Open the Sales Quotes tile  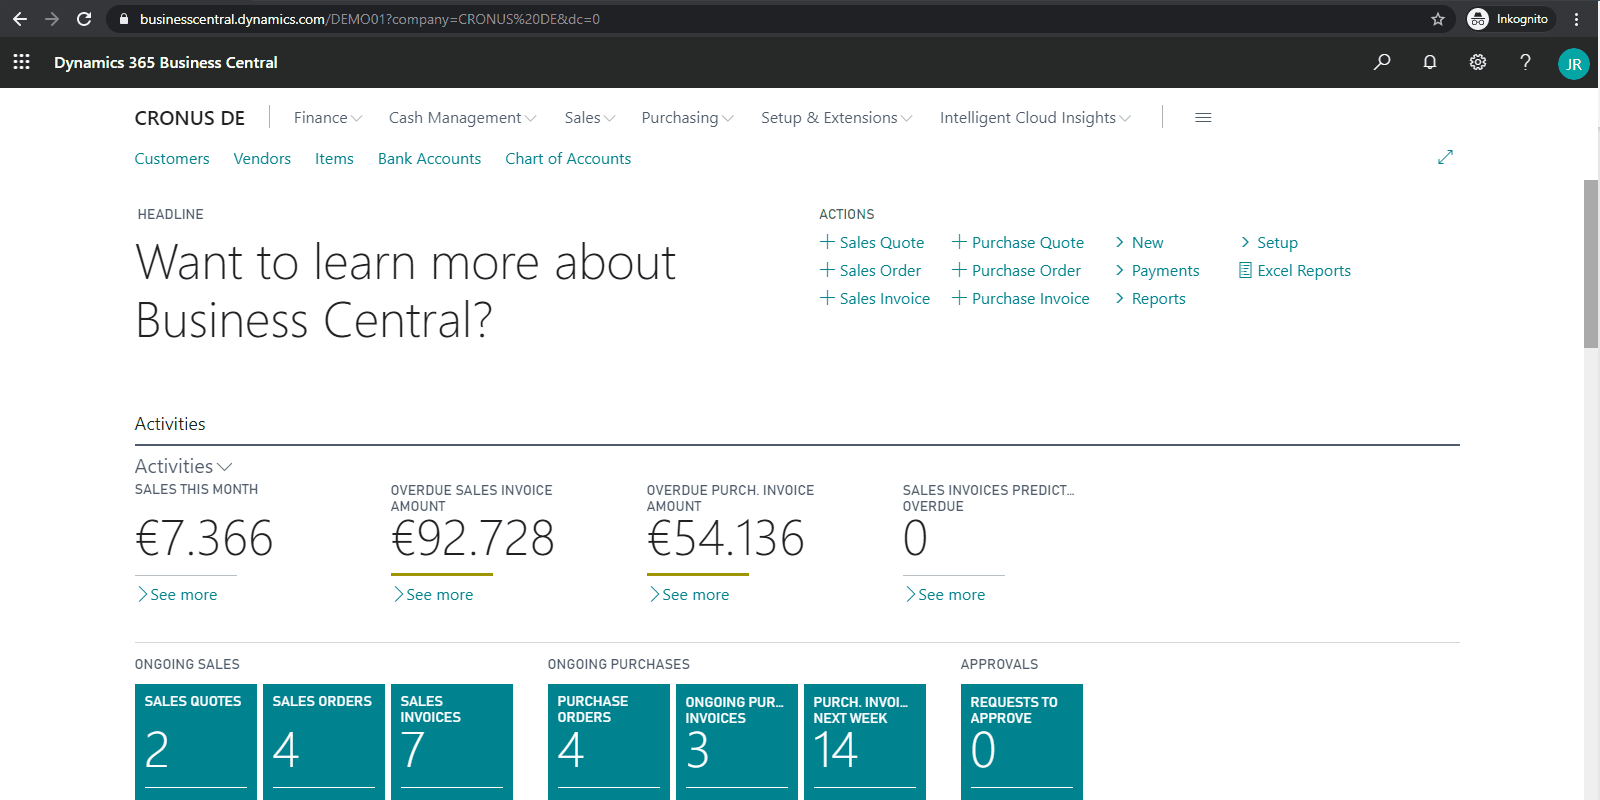coord(196,742)
